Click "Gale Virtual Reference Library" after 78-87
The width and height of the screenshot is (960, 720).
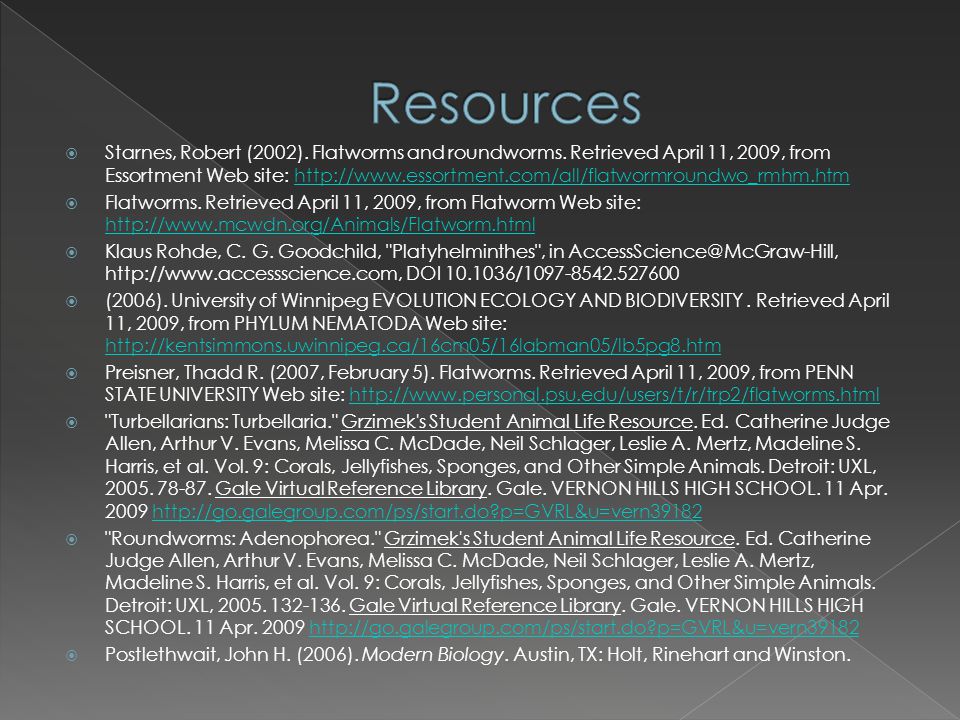351,489
